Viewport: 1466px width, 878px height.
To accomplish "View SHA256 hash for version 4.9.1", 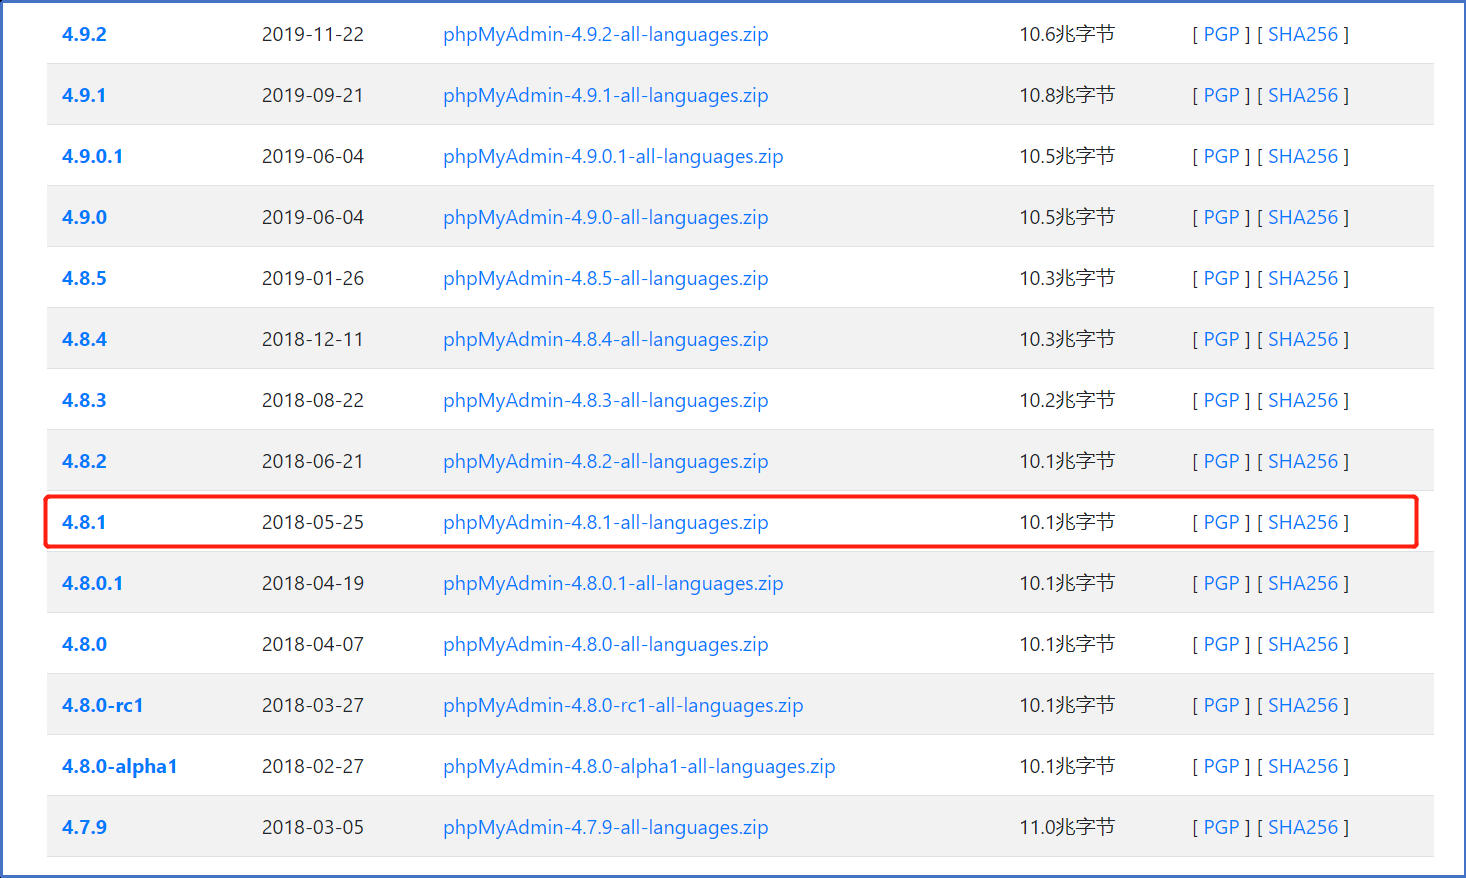I will pyautogui.click(x=1303, y=95).
